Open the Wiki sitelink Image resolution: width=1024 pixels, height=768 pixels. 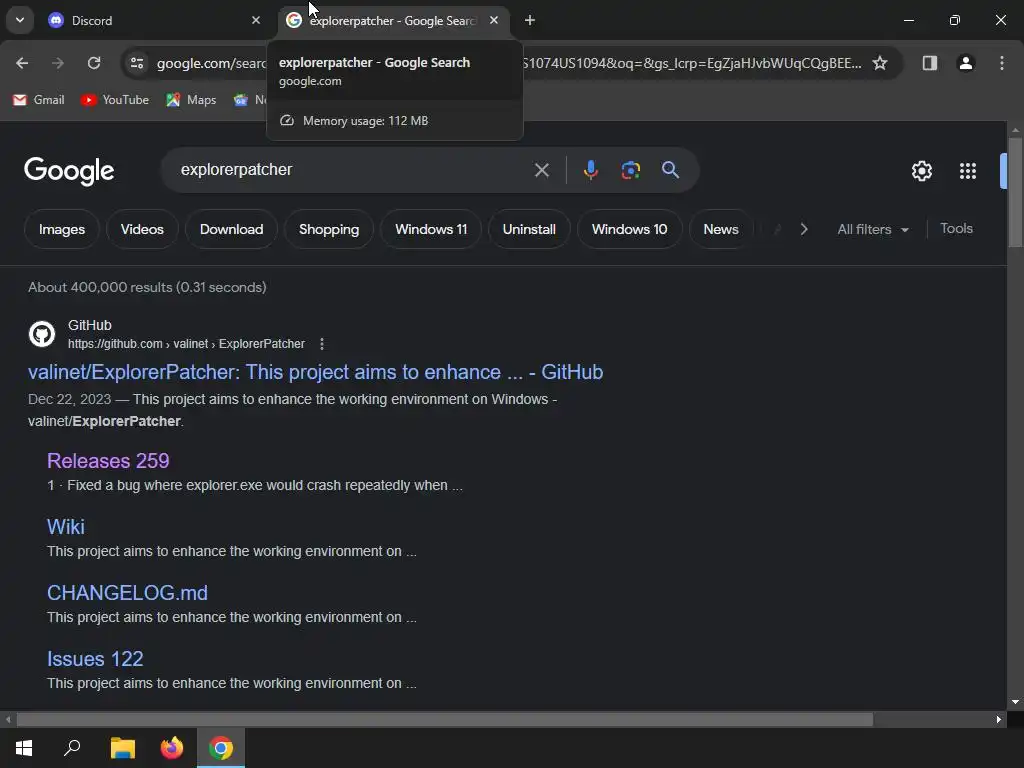(66, 527)
